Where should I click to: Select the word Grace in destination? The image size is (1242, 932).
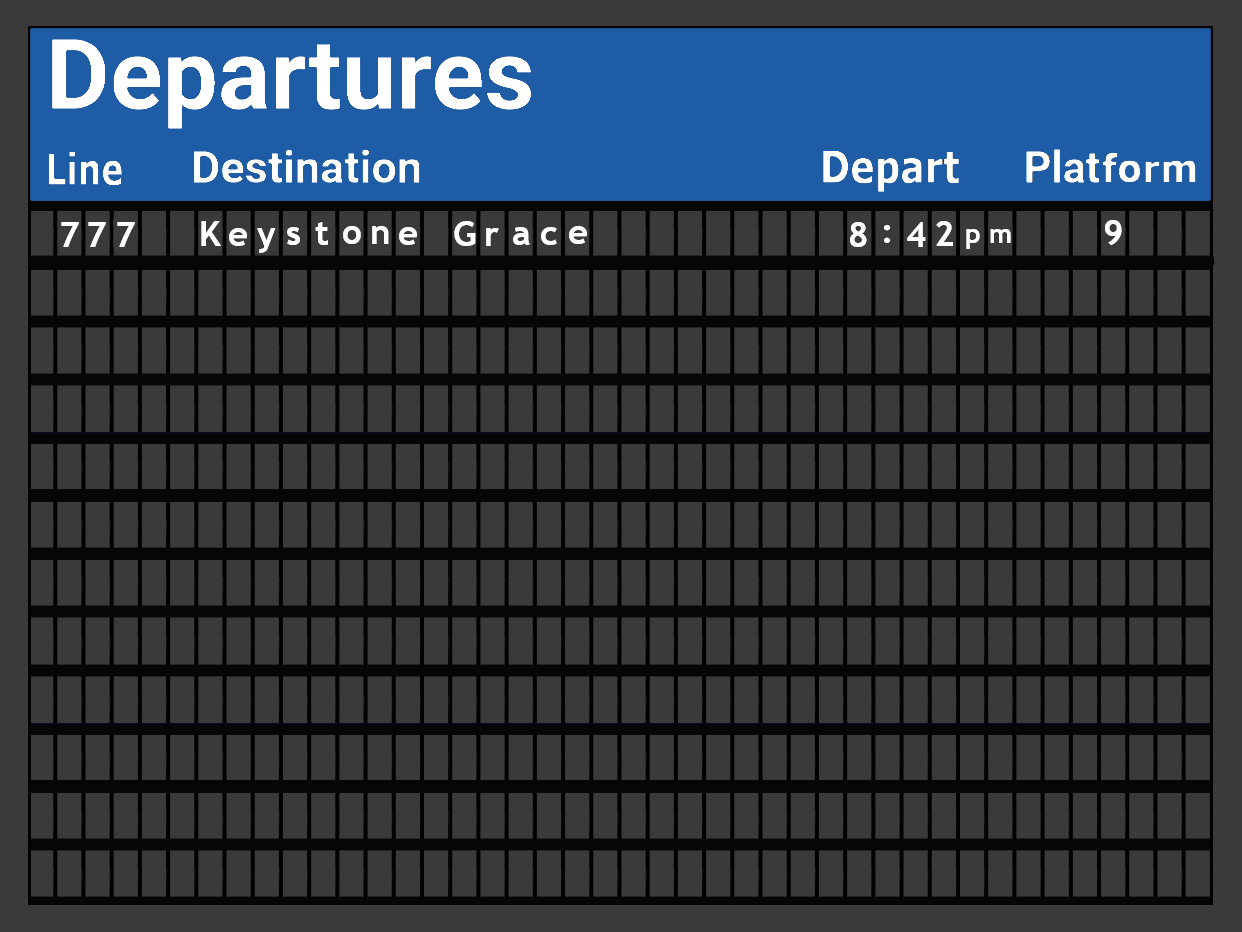point(521,235)
